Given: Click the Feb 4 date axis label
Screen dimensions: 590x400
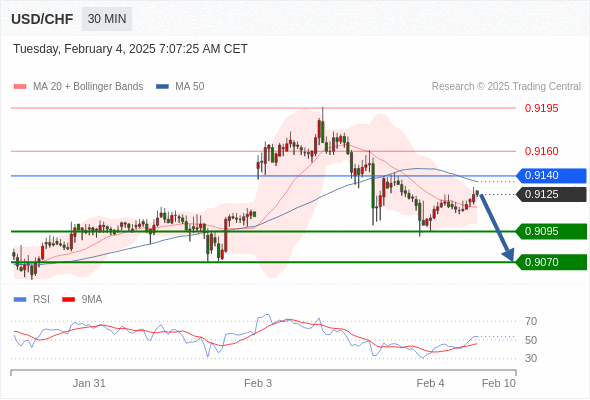Looking at the screenshot, I should point(430,383).
